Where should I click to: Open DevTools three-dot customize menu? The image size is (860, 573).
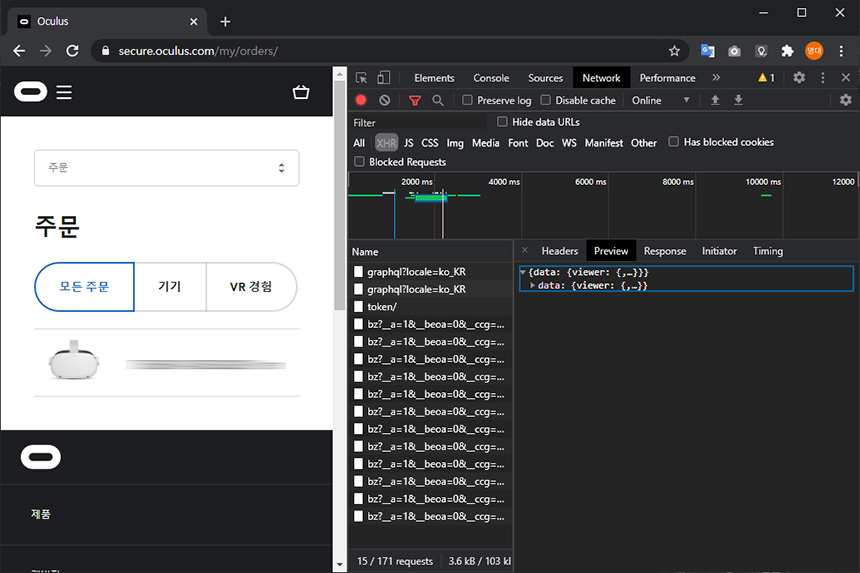[x=823, y=78]
